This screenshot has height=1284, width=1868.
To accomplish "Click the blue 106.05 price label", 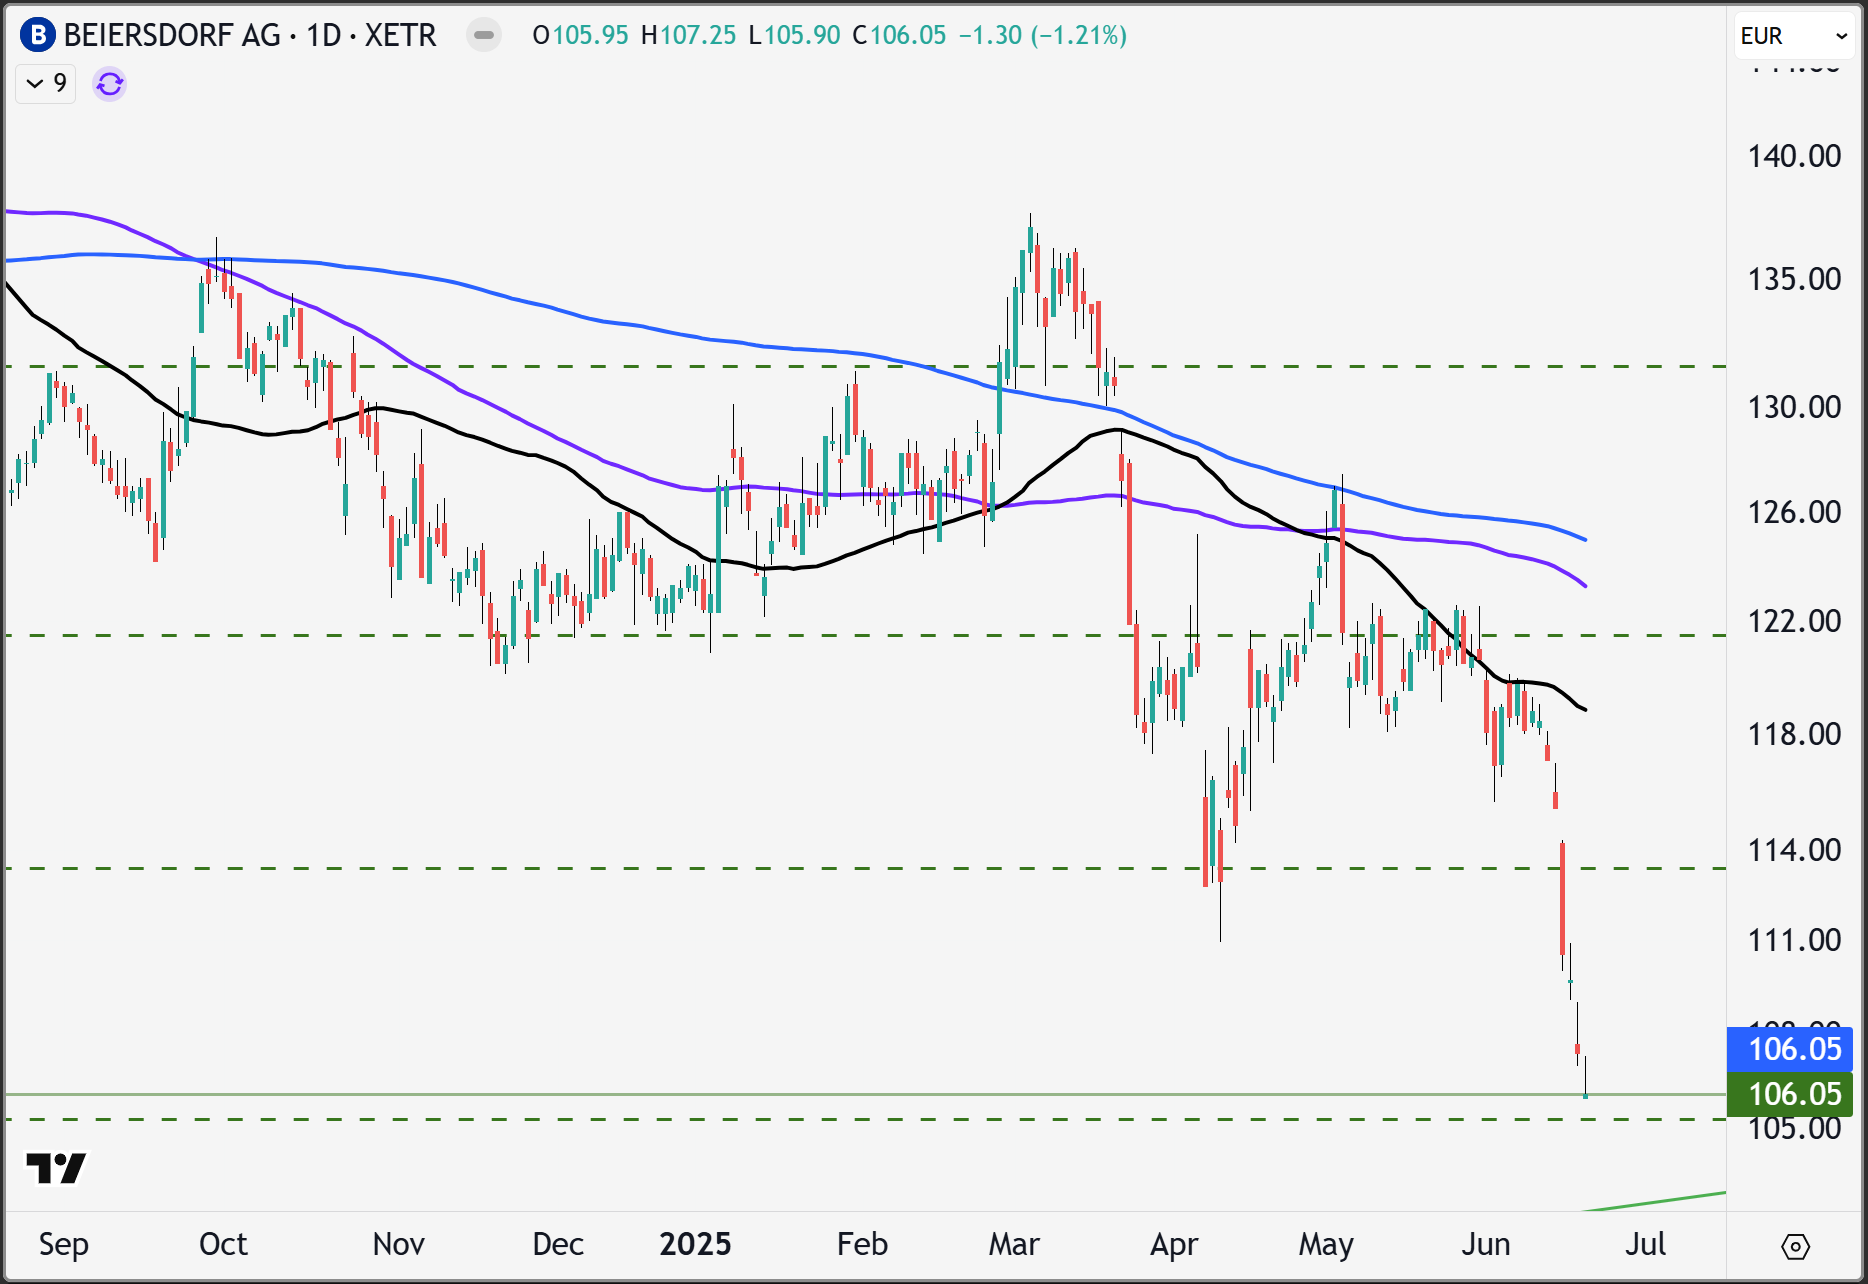I will (1790, 1049).
